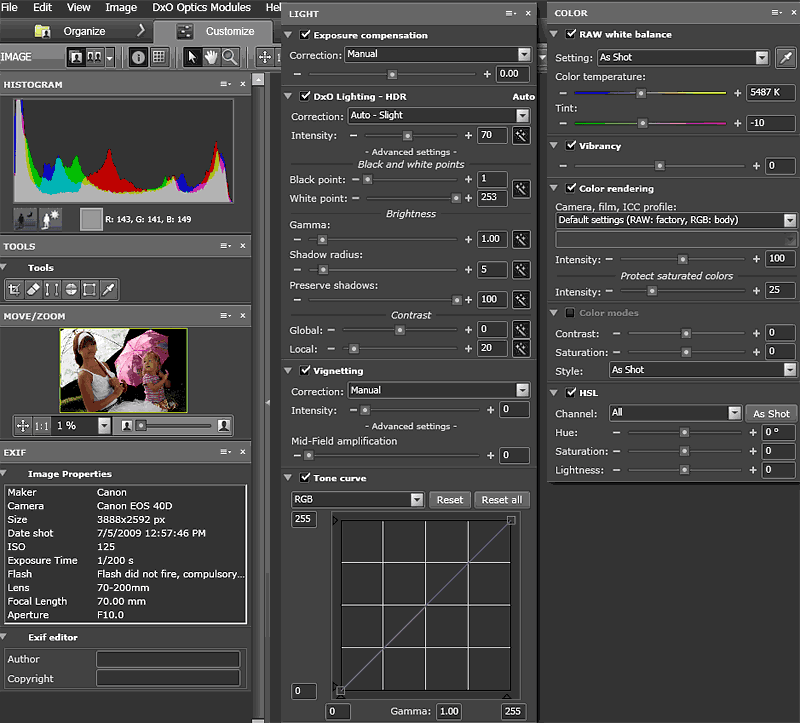This screenshot has height=723, width=800.
Task: Click the white balance color picker eyedropper
Action: click(786, 57)
